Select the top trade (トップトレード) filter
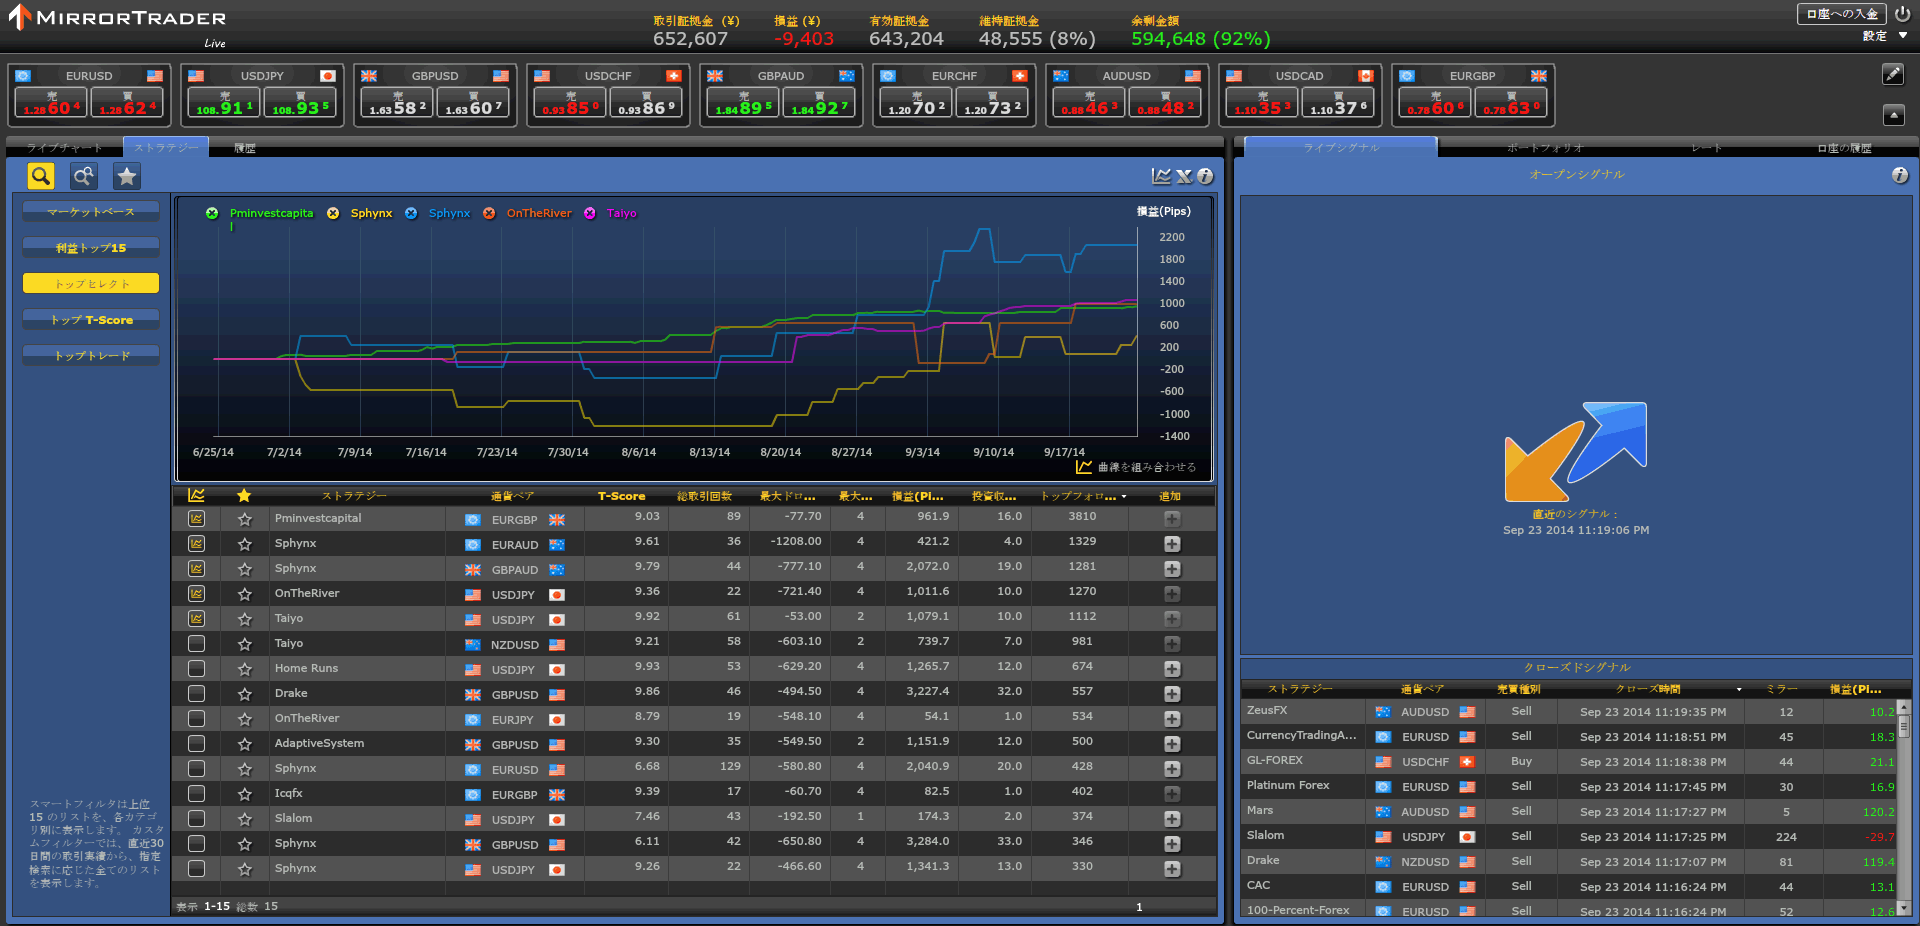The height and width of the screenshot is (926, 1920). [91, 356]
